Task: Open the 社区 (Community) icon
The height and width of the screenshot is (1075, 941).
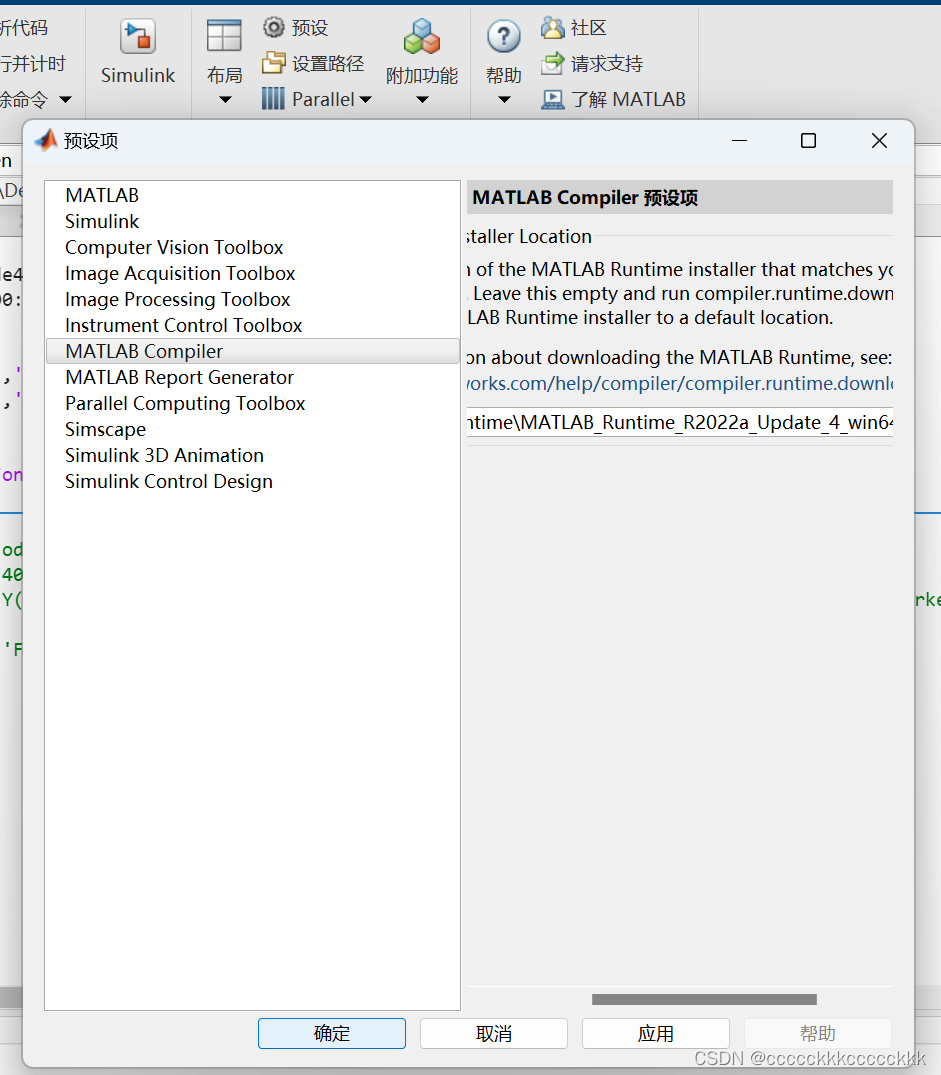Action: click(554, 27)
